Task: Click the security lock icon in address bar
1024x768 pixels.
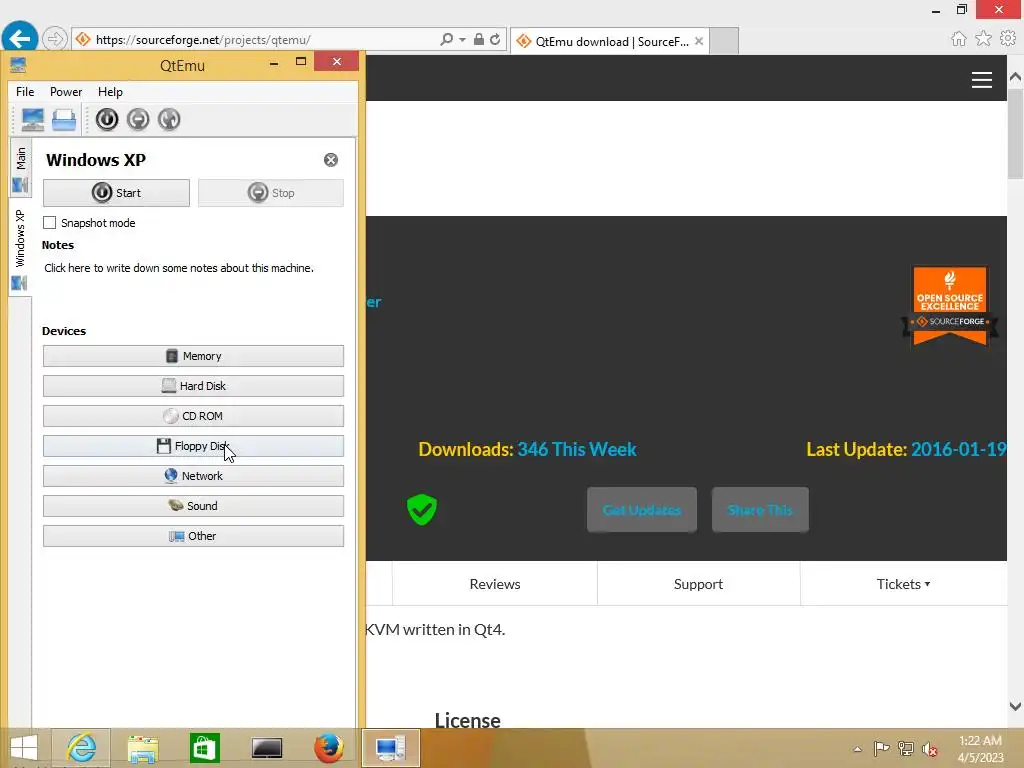Action: point(479,39)
